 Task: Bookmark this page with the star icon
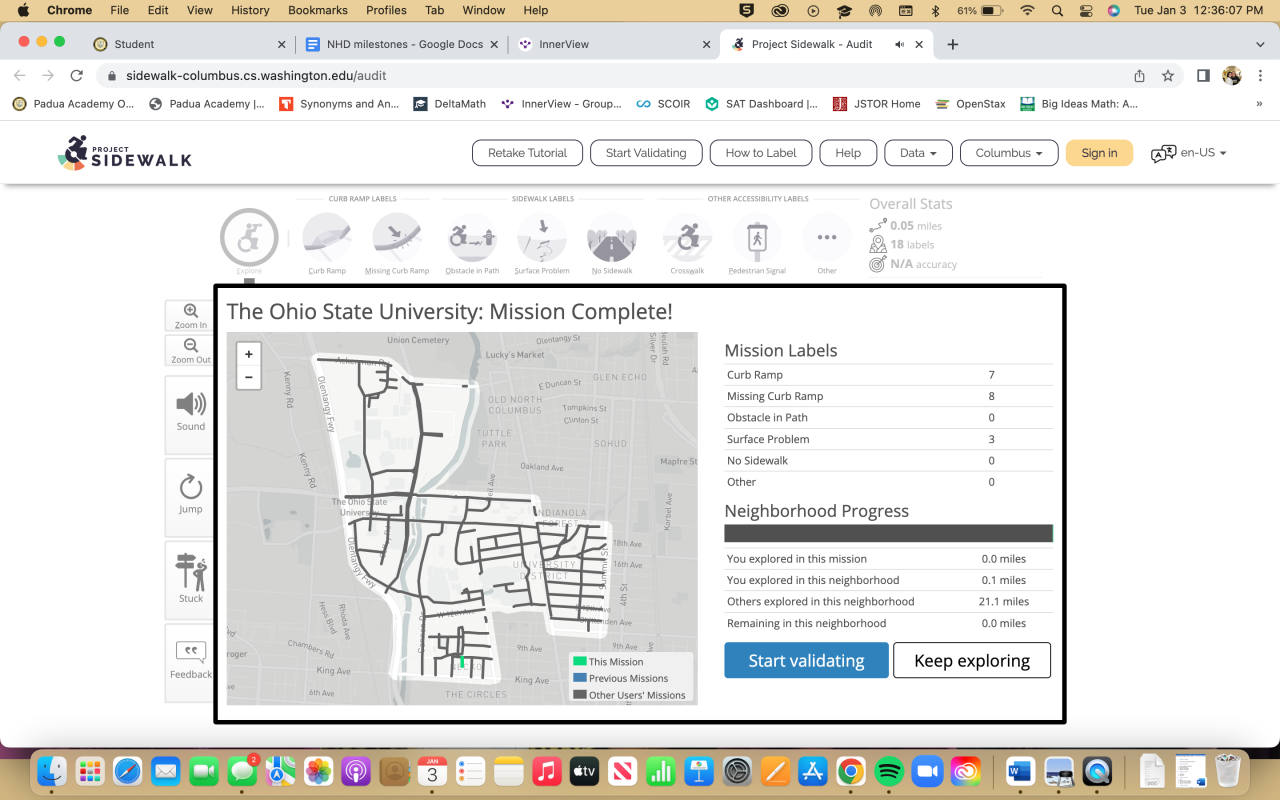1167,75
